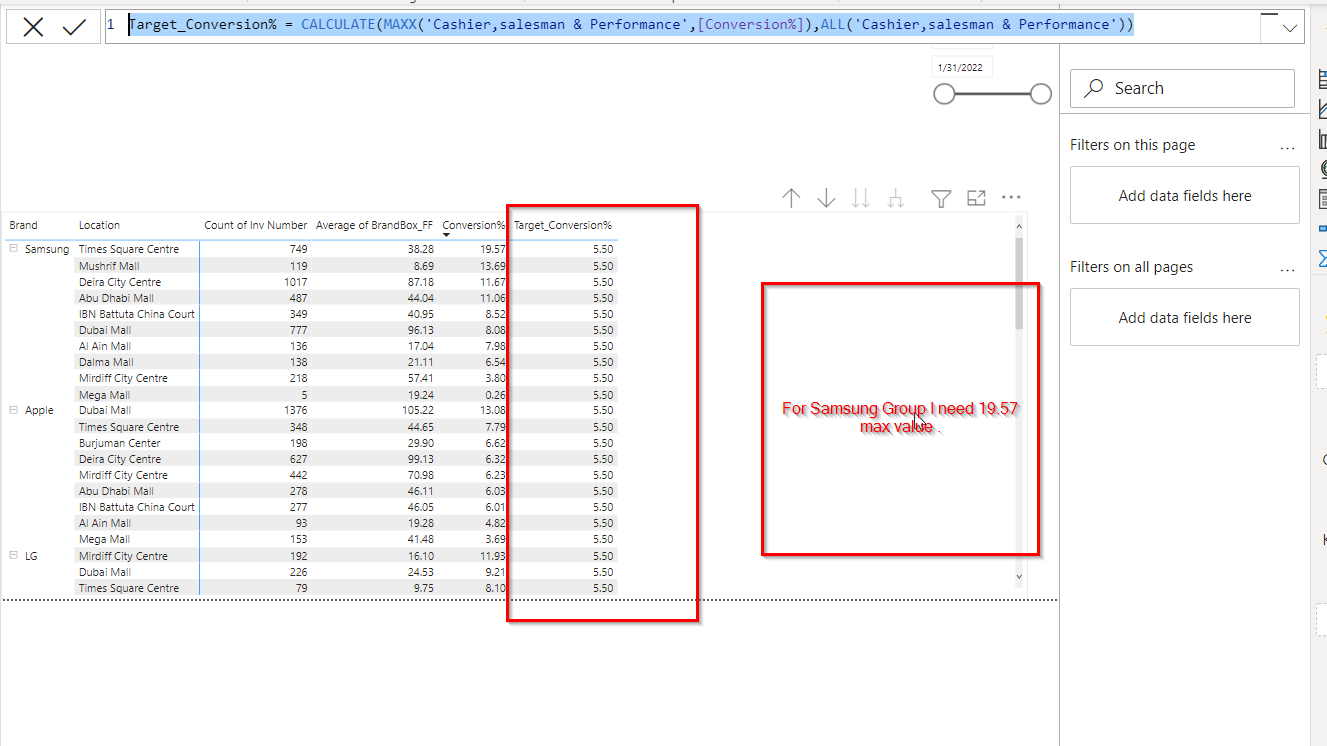Open more options for Filters on all pages
This screenshot has width=1327, height=746.
1287,269
